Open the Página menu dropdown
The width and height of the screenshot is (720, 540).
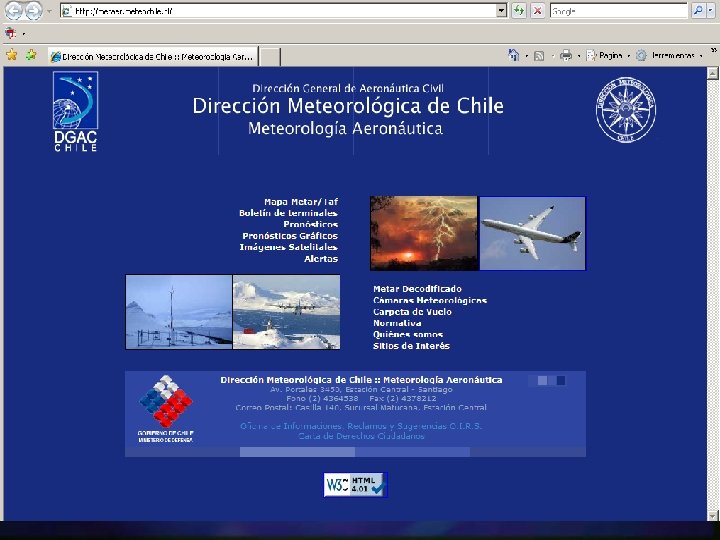click(x=609, y=56)
